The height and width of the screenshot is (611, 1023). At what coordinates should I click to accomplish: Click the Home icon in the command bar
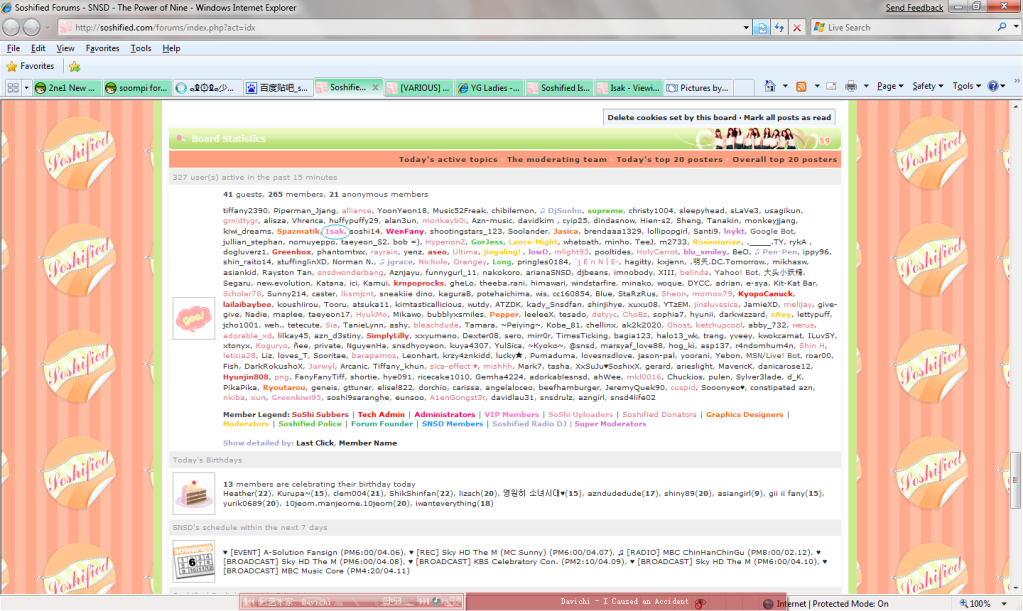770,86
